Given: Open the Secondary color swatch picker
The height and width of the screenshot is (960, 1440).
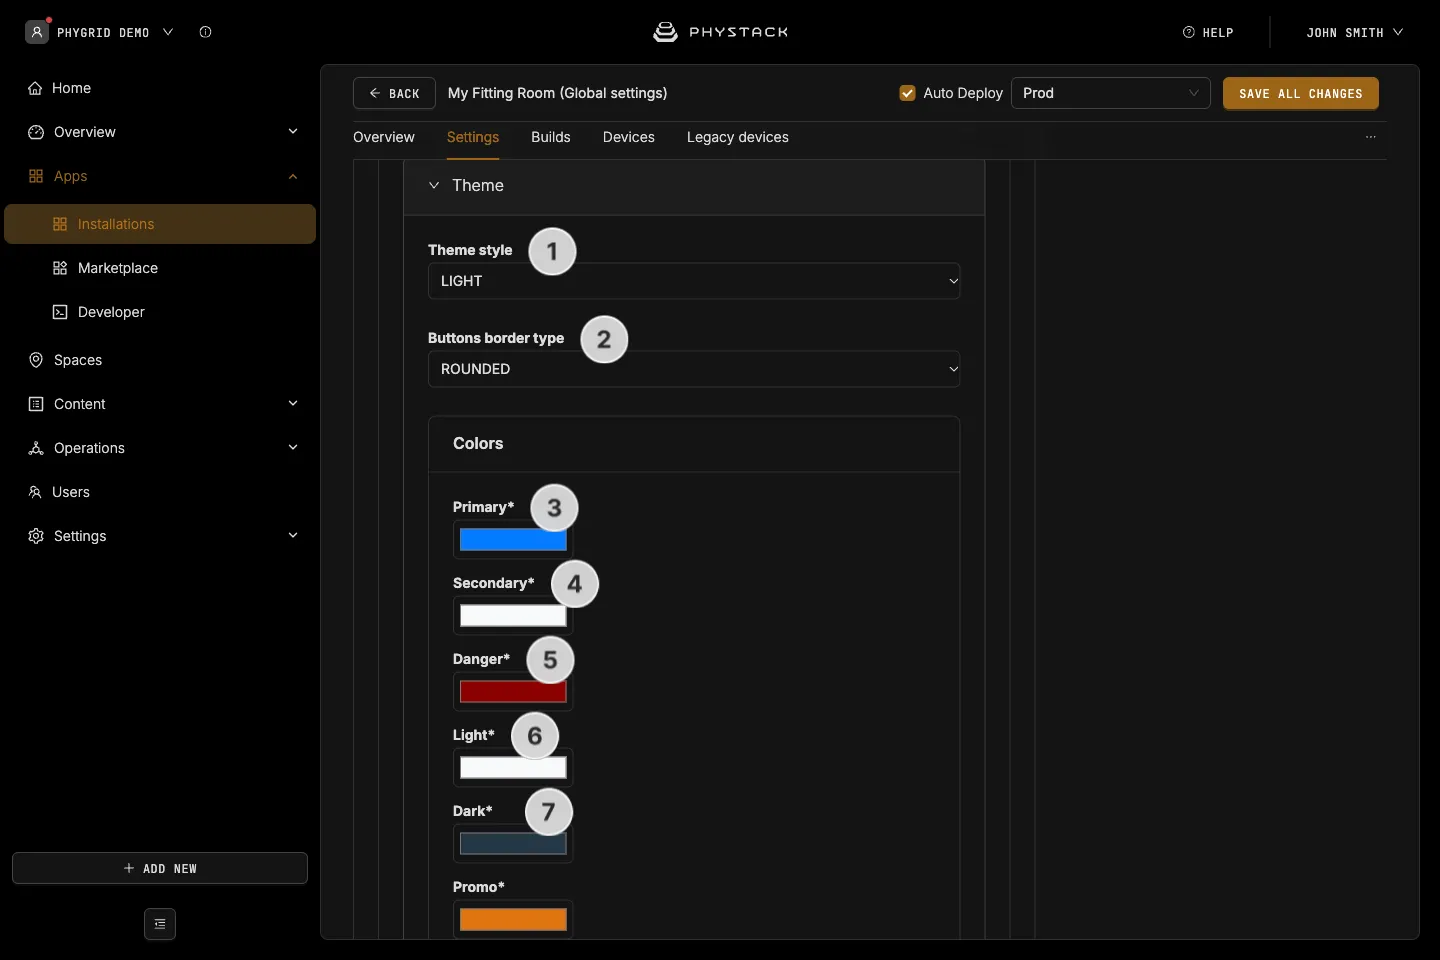Looking at the screenshot, I should 513,616.
